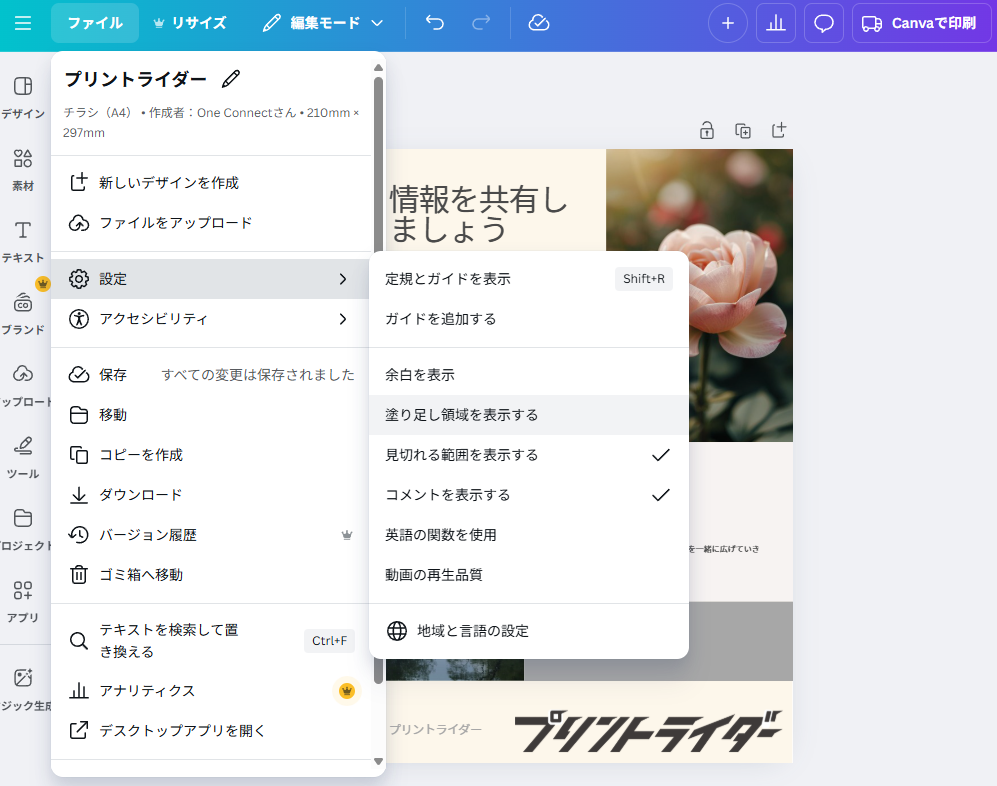997x786 pixels.
Task: Open the ファイル menu
Action: tap(95, 22)
